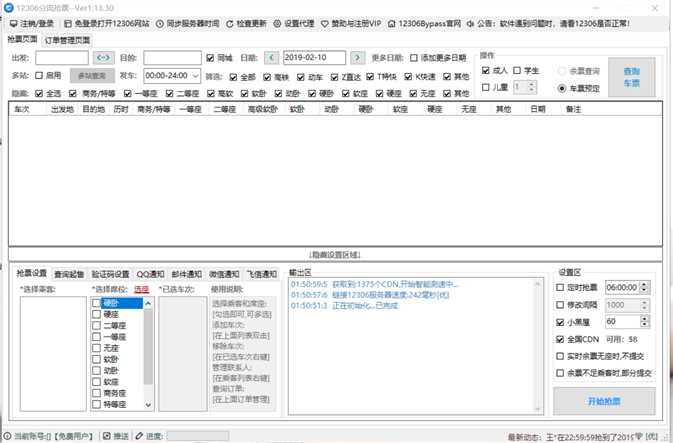Click the red 选座 link
Viewport: 673px width, 443px height.
click(x=141, y=290)
